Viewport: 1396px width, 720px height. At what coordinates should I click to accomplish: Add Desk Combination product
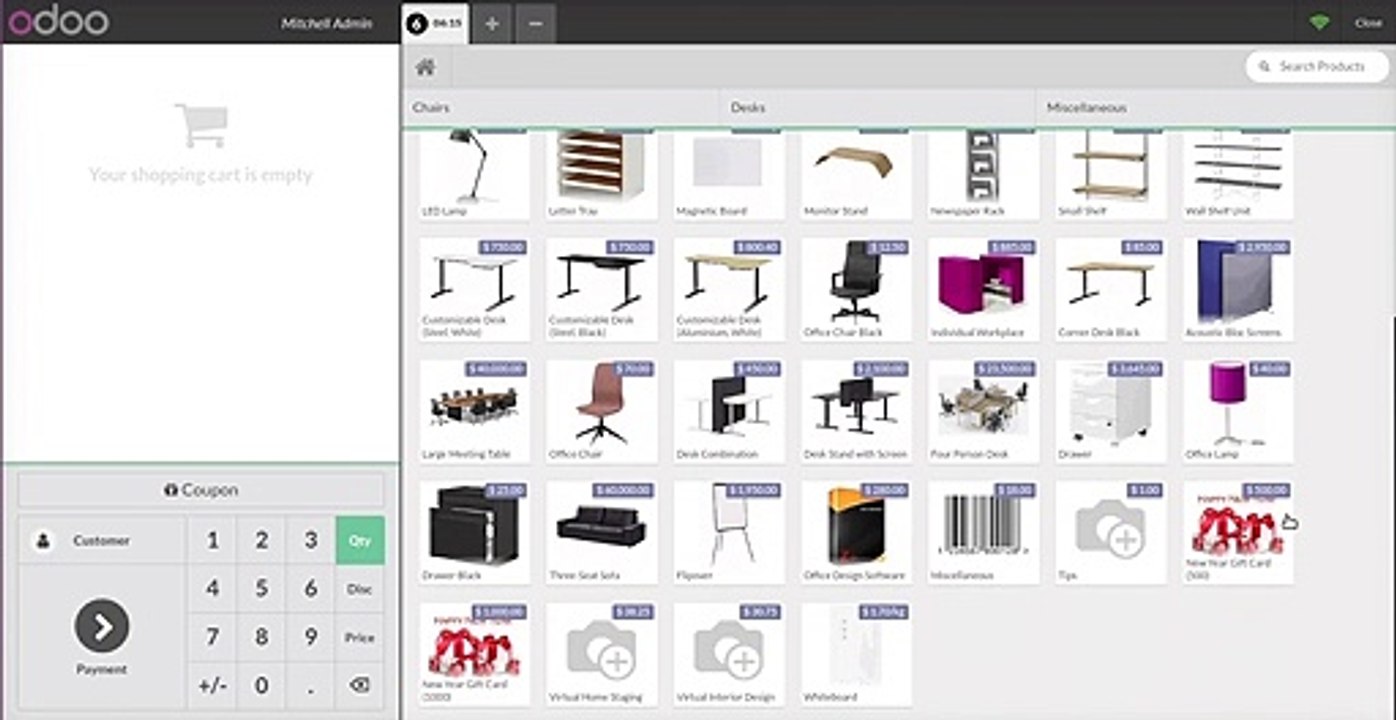pyautogui.click(x=729, y=411)
